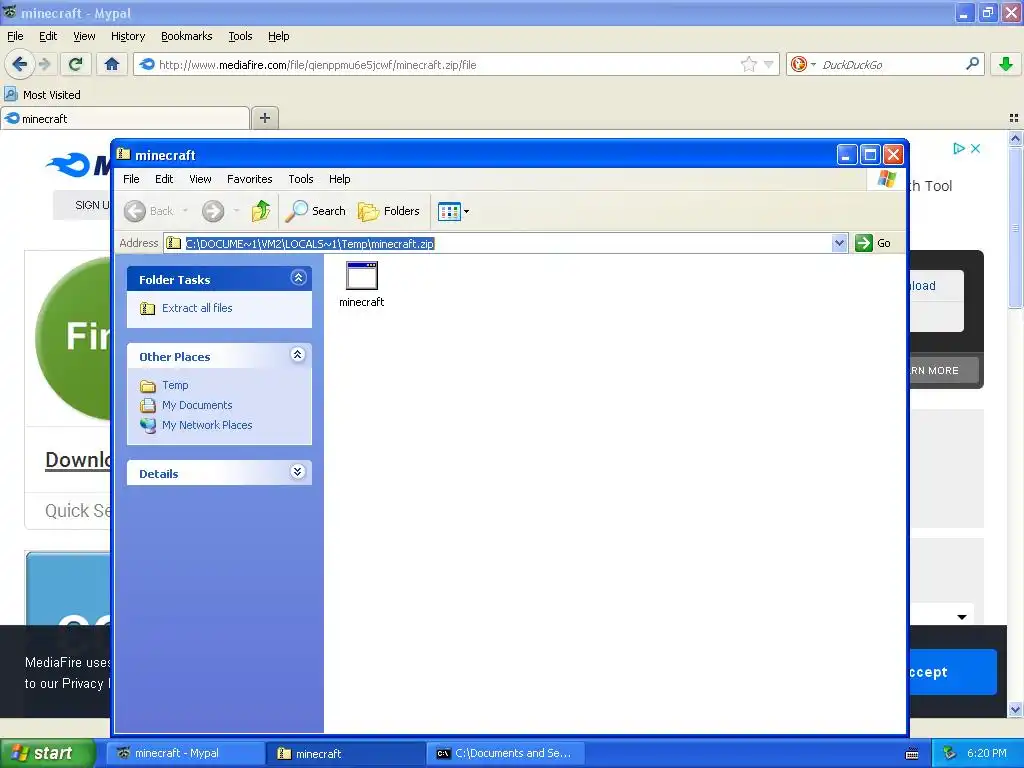Open the Back history dropdown arrow in explorer
This screenshot has height=768, width=1024.
tap(185, 211)
